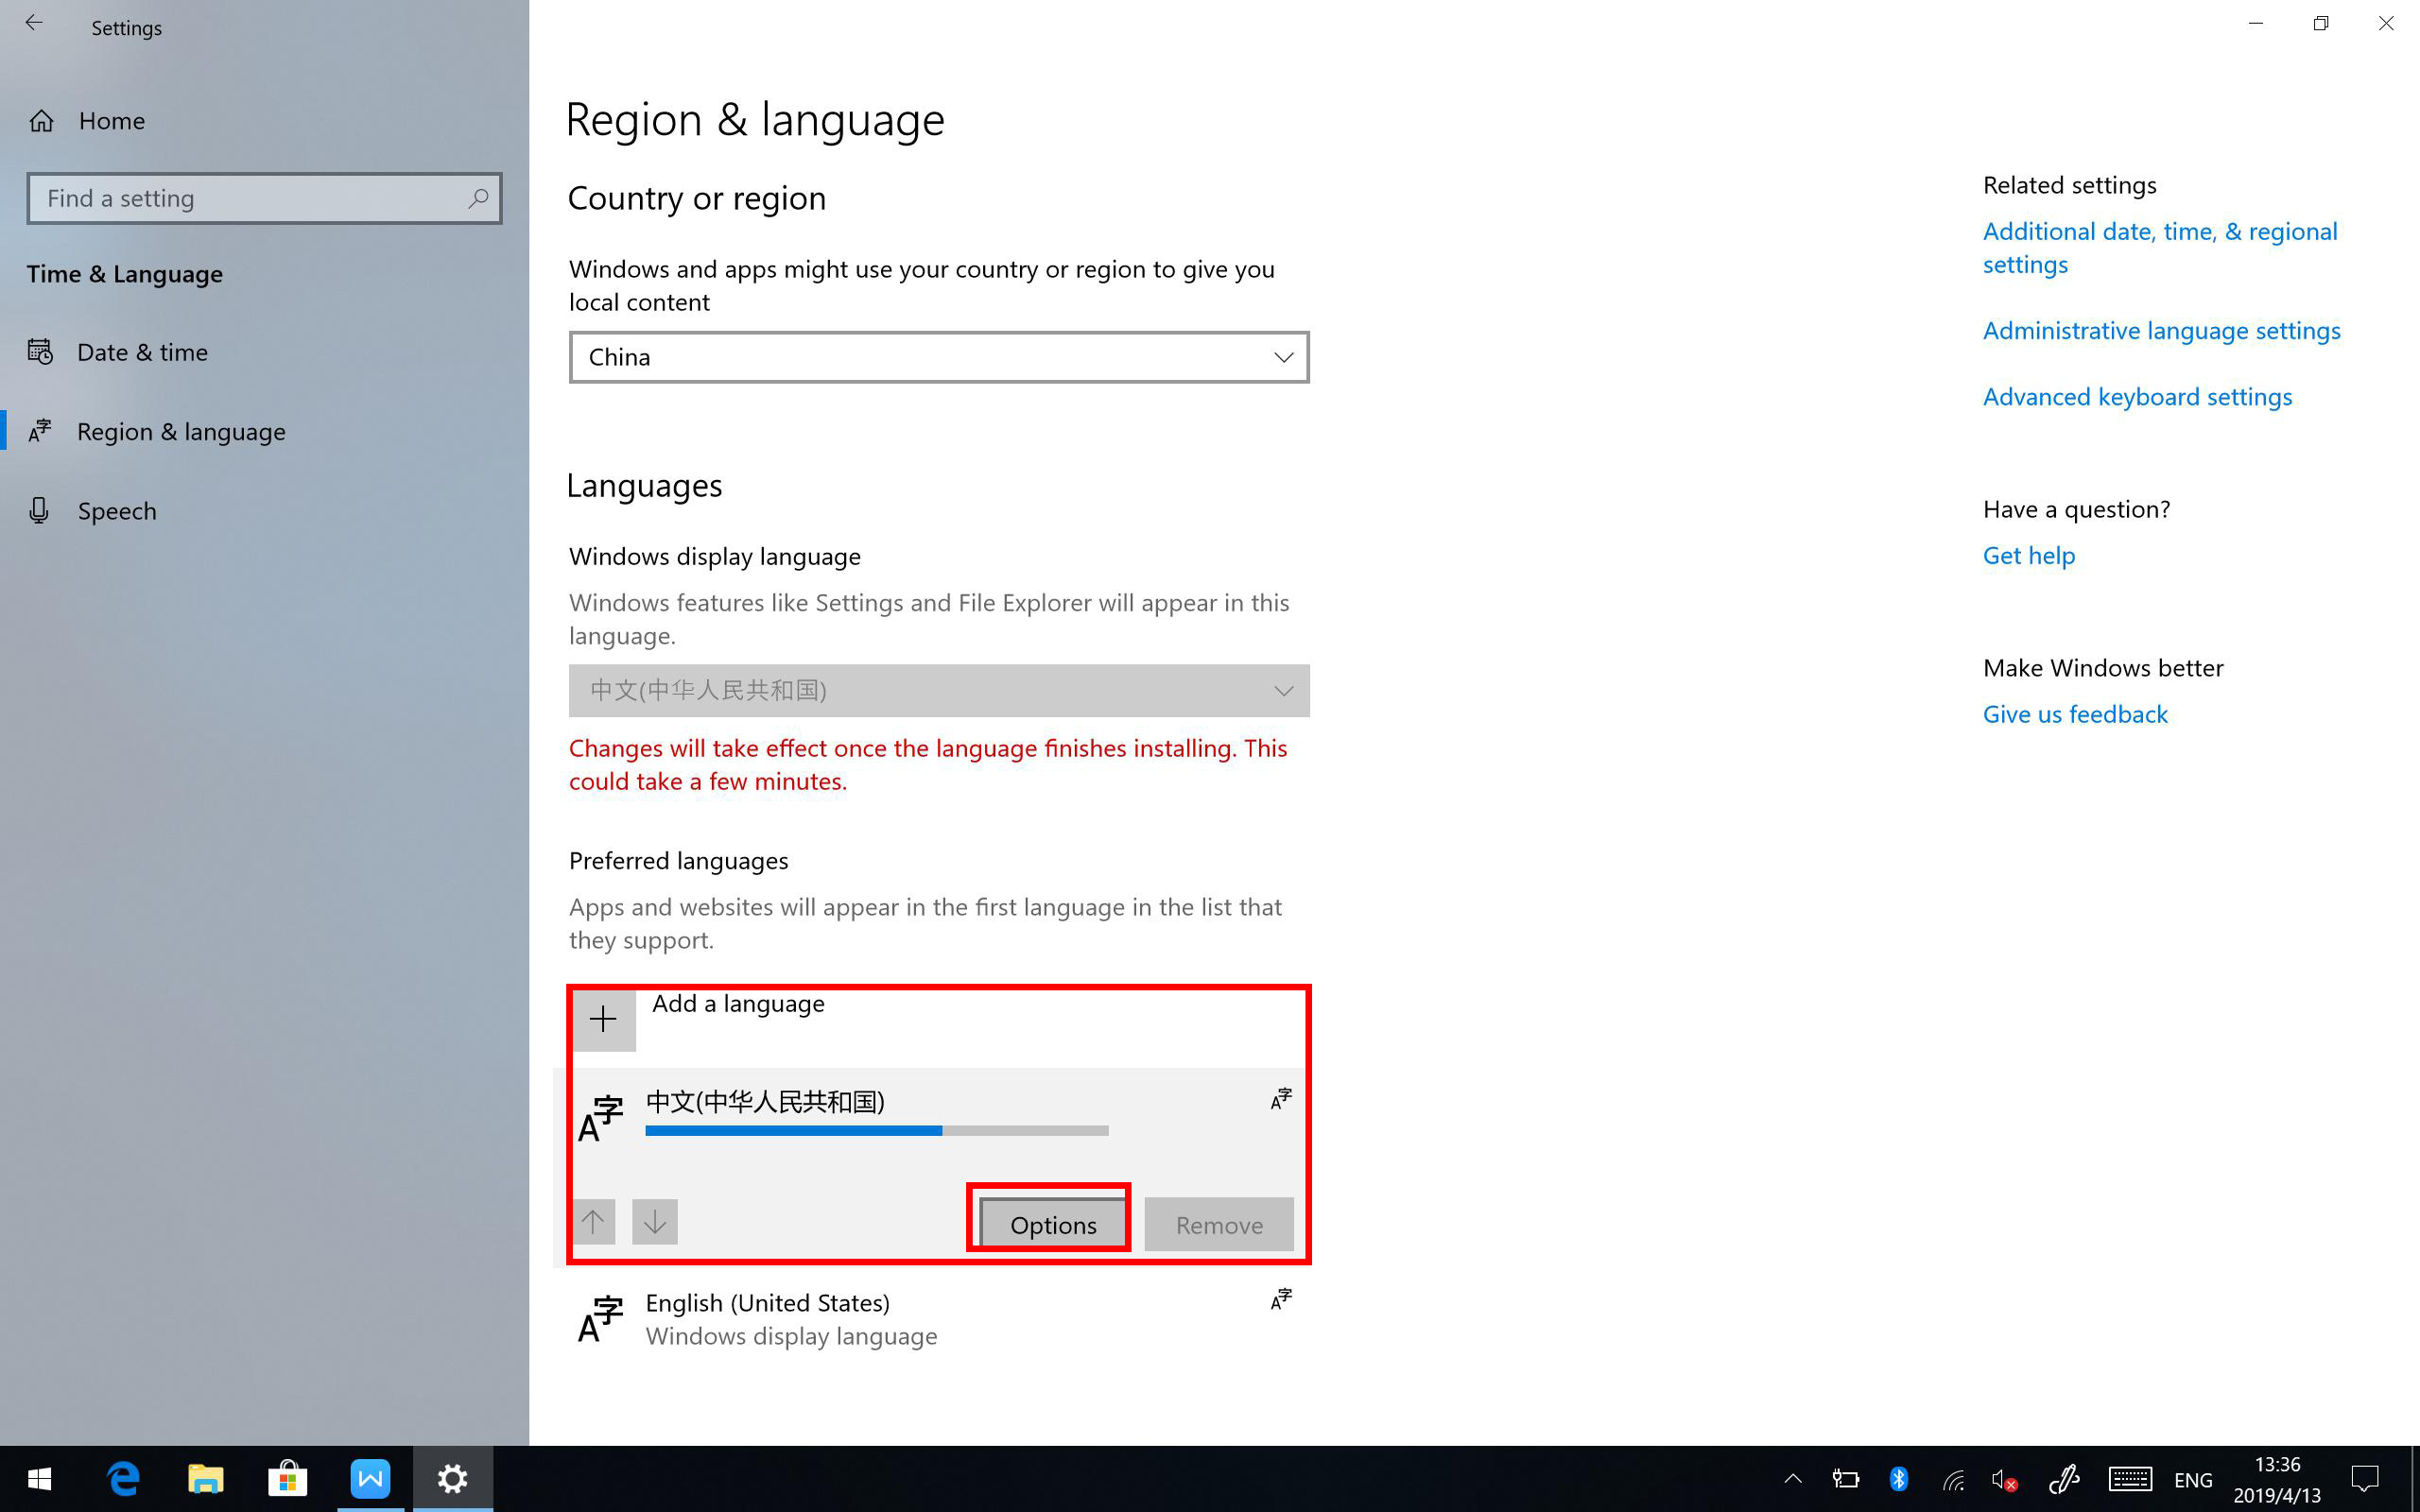Move Chinese language up with arrow button
The height and width of the screenshot is (1512, 2420).
pos(593,1222)
